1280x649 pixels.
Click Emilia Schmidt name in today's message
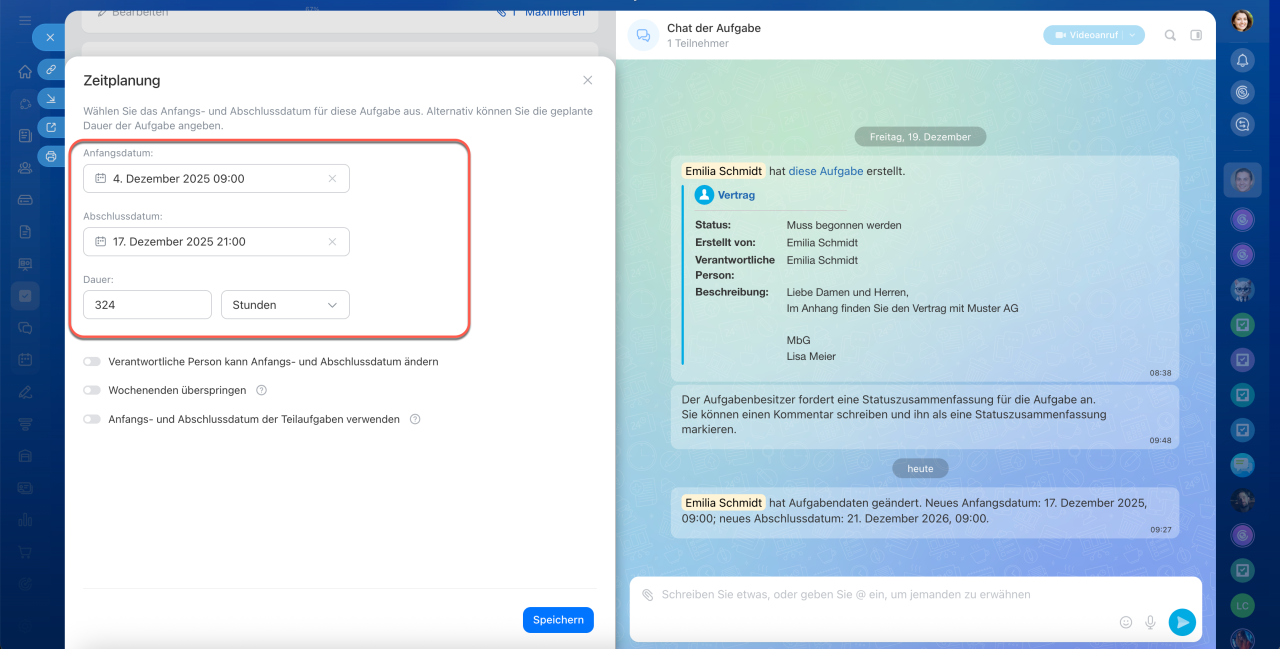click(x=723, y=502)
